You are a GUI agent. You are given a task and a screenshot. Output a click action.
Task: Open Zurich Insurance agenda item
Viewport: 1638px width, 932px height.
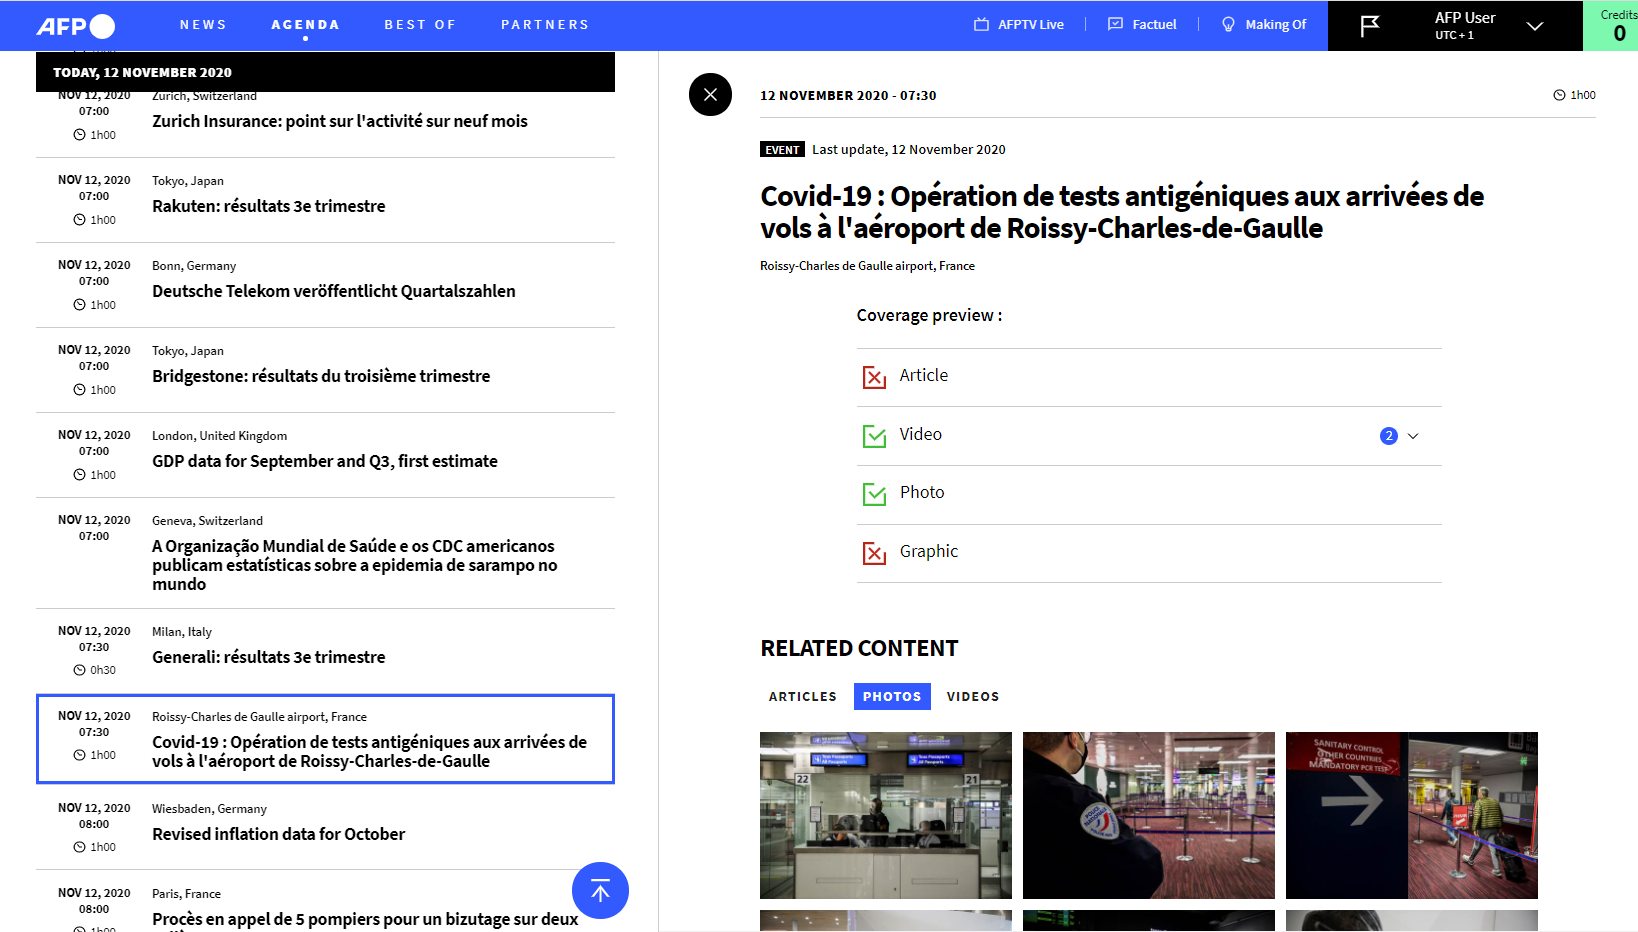tap(340, 121)
